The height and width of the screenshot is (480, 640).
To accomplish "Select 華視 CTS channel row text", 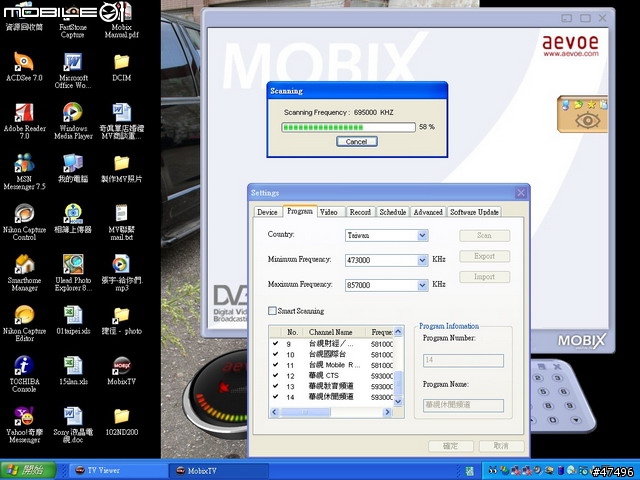I will pyautogui.click(x=324, y=376).
